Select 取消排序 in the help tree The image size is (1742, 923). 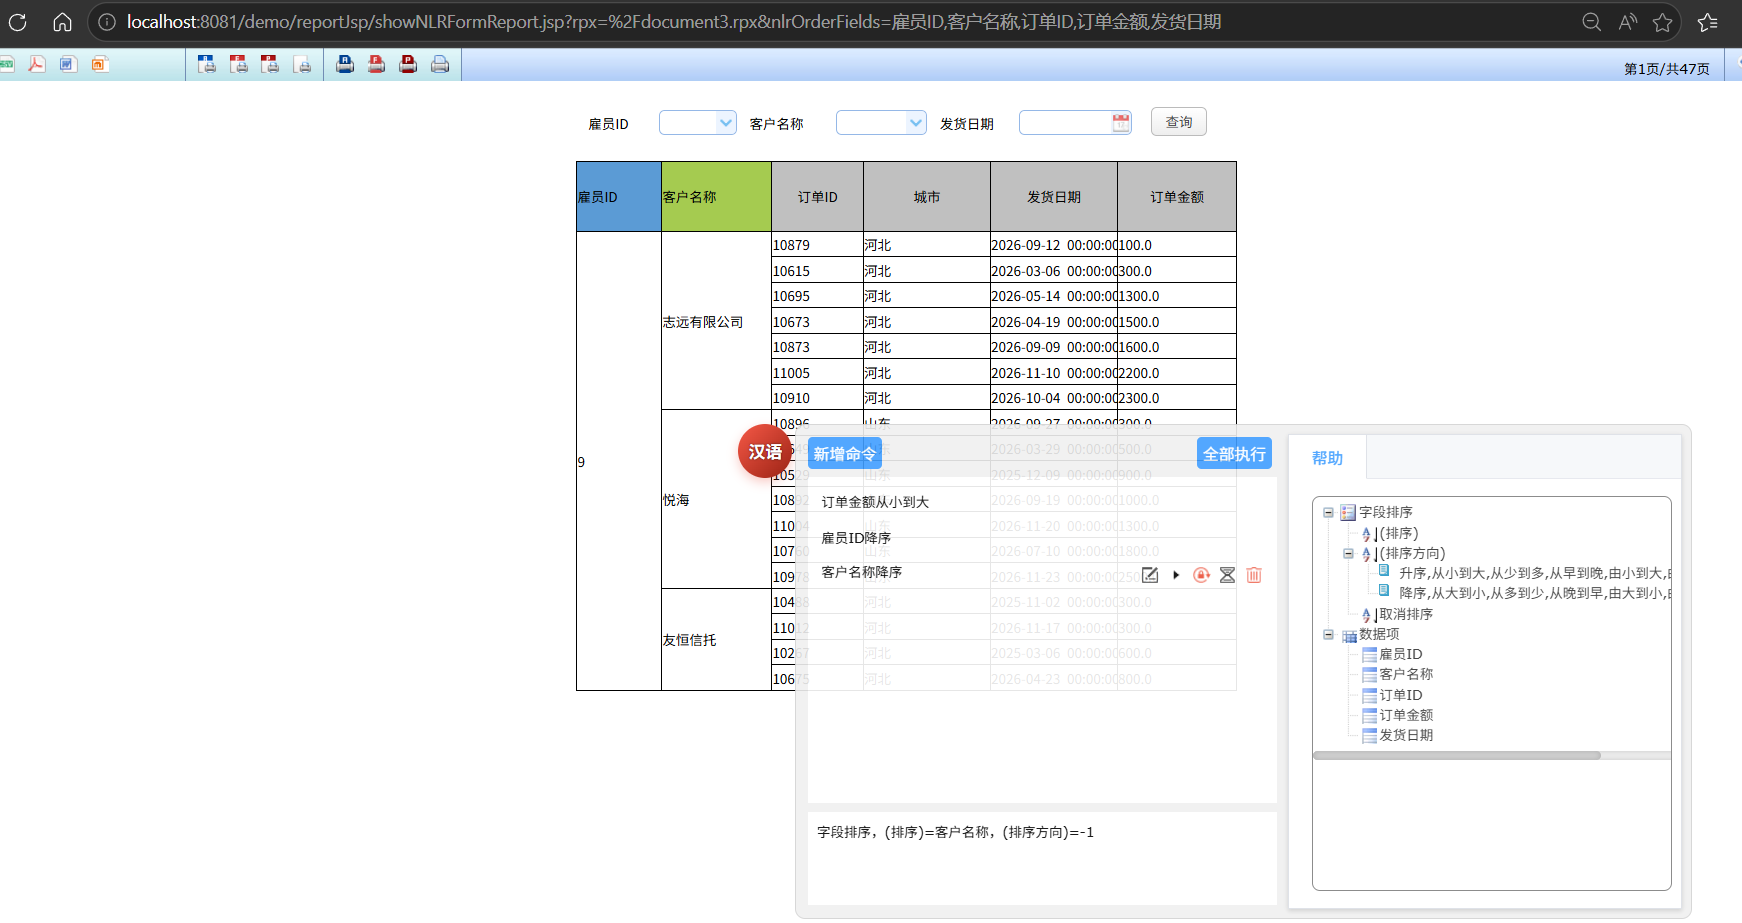[1405, 614]
